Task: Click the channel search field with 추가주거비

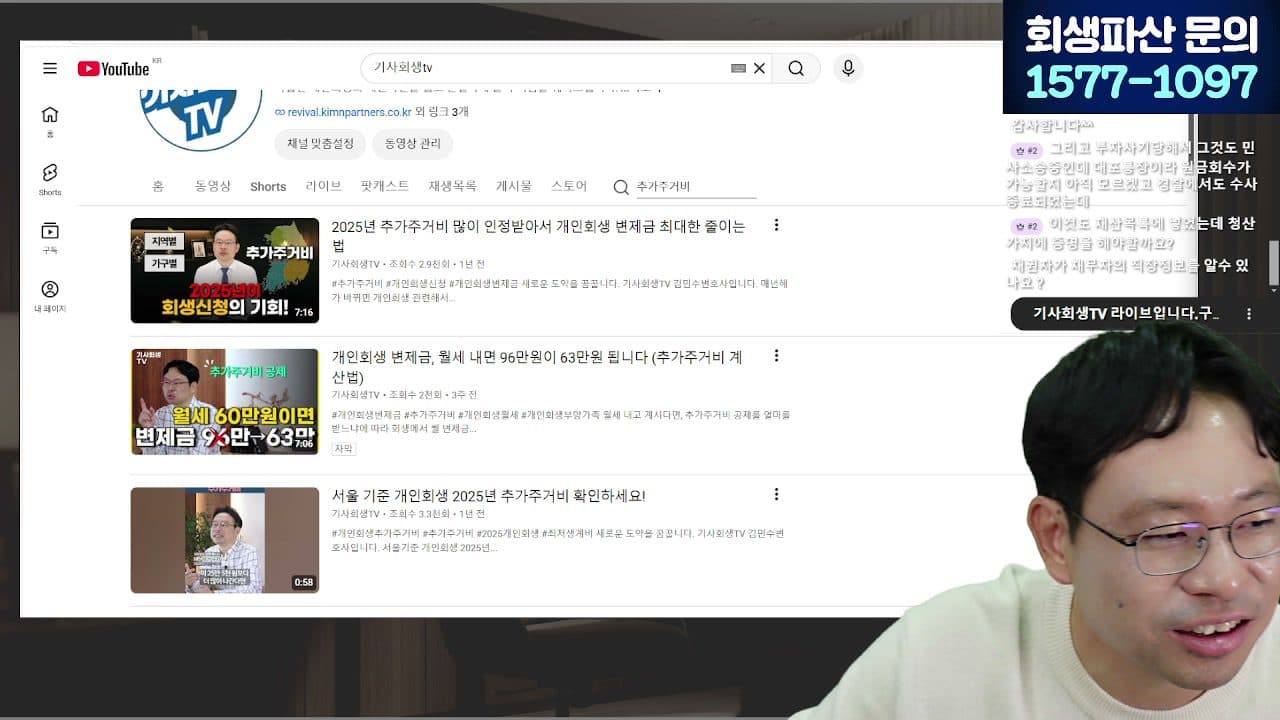Action: [696, 187]
